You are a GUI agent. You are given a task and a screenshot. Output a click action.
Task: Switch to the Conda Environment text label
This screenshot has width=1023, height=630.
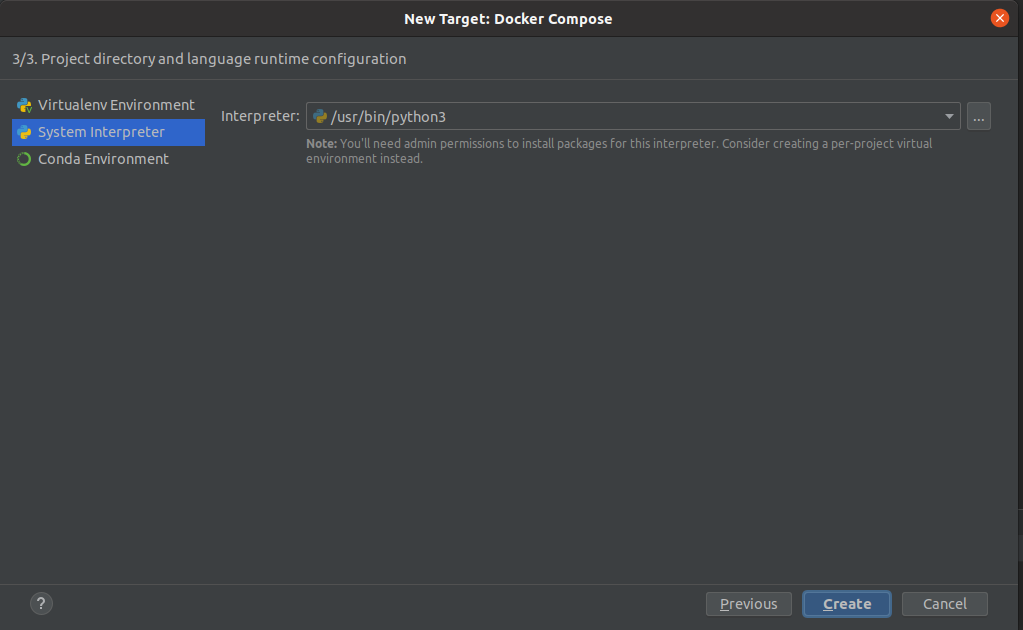[103, 159]
